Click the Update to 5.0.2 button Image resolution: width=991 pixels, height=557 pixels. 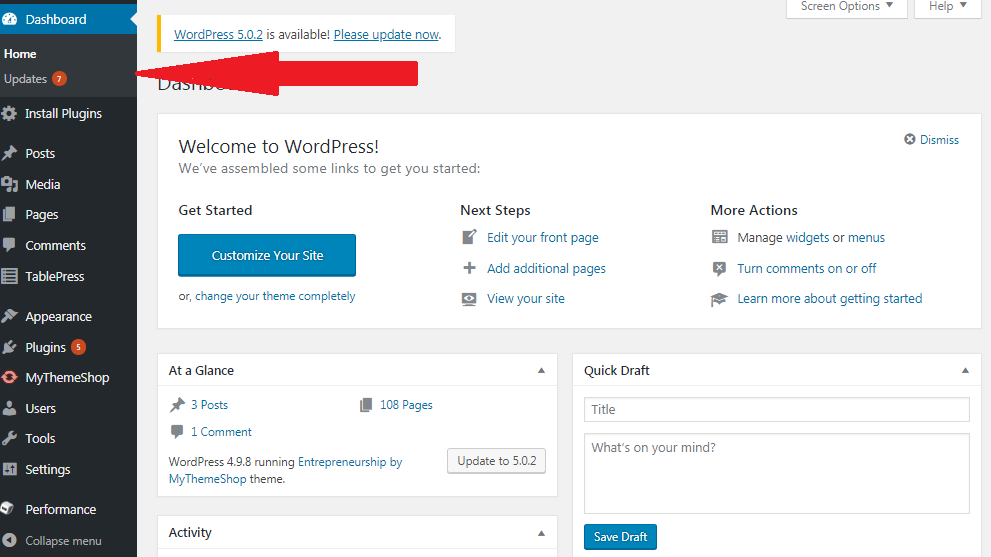click(x=496, y=461)
